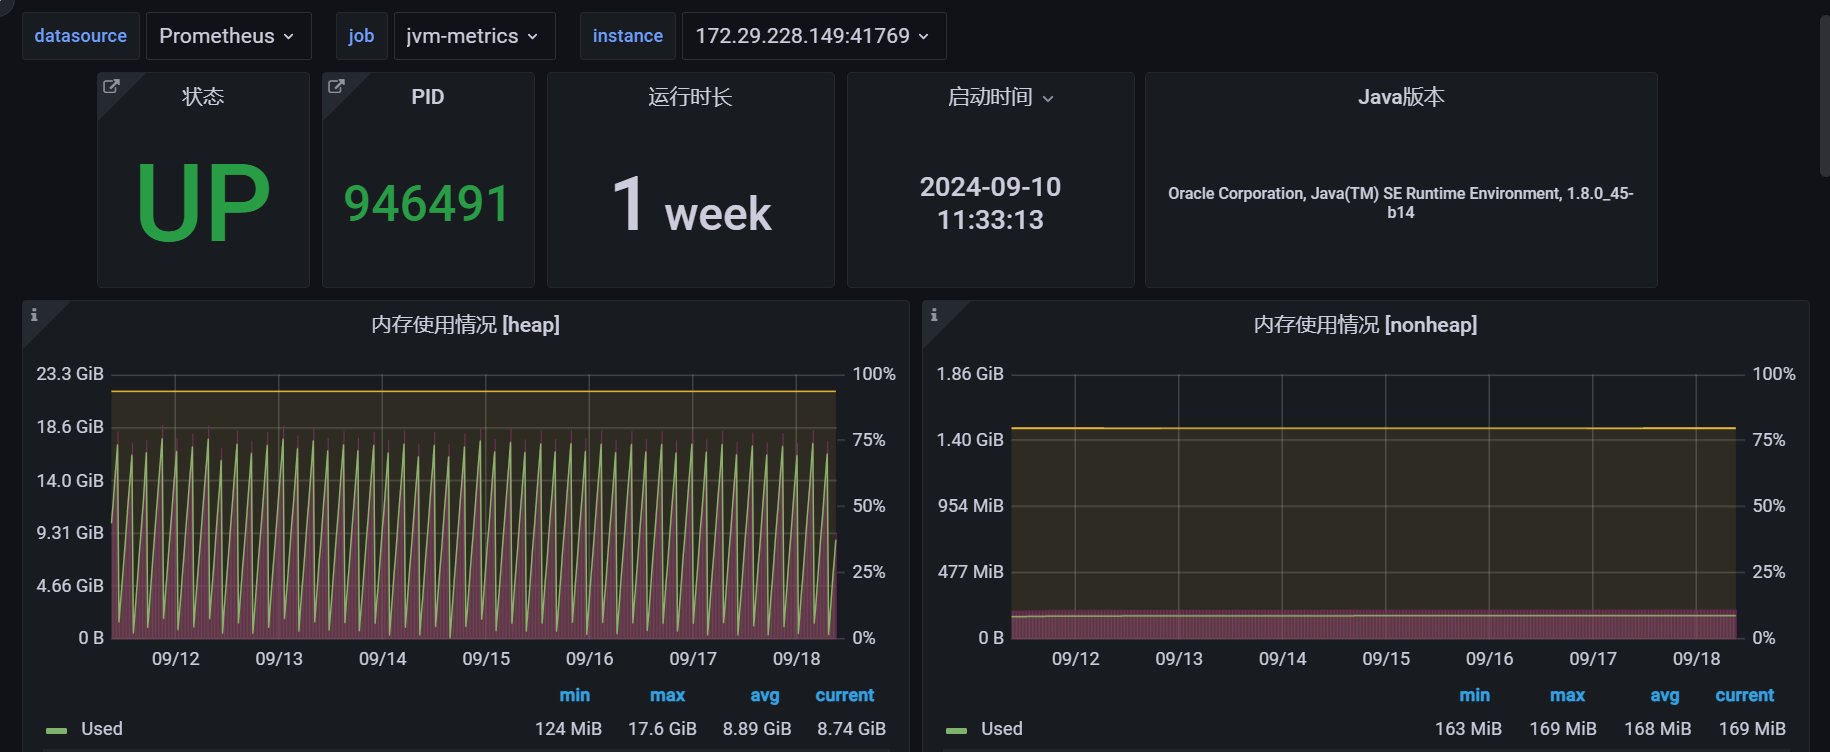Click heap legend max value 17.6 GiB
The width and height of the screenshot is (1830, 752).
click(x=662, y=729)
